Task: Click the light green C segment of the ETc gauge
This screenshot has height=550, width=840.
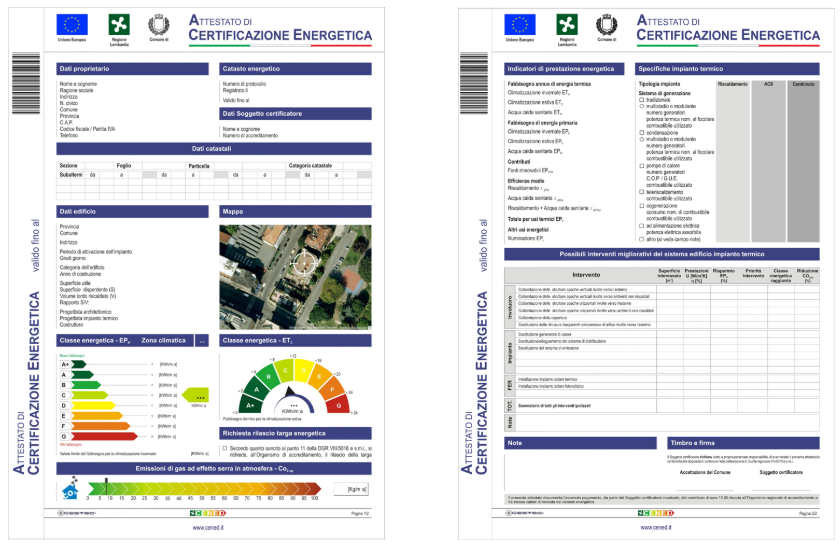Action: (284, 370)
